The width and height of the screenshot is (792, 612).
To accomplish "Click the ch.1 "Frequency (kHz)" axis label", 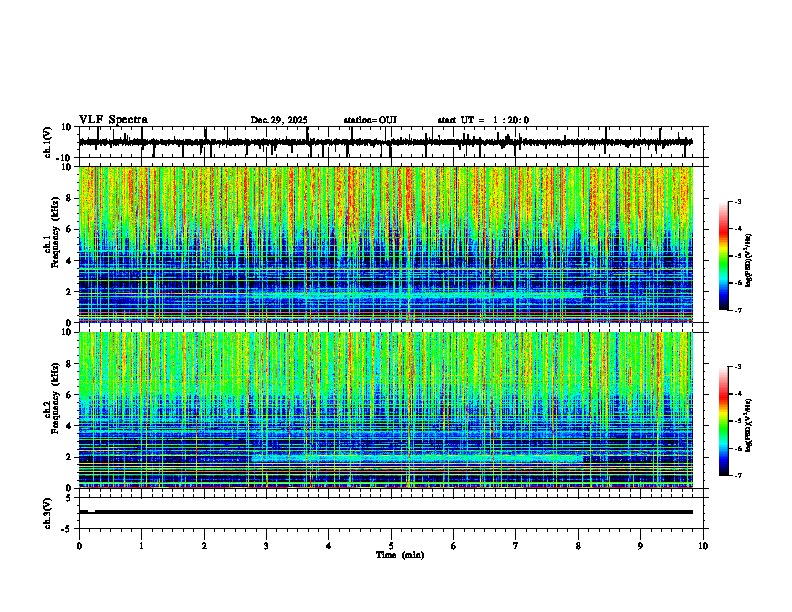I will click(x=55, y=233).
